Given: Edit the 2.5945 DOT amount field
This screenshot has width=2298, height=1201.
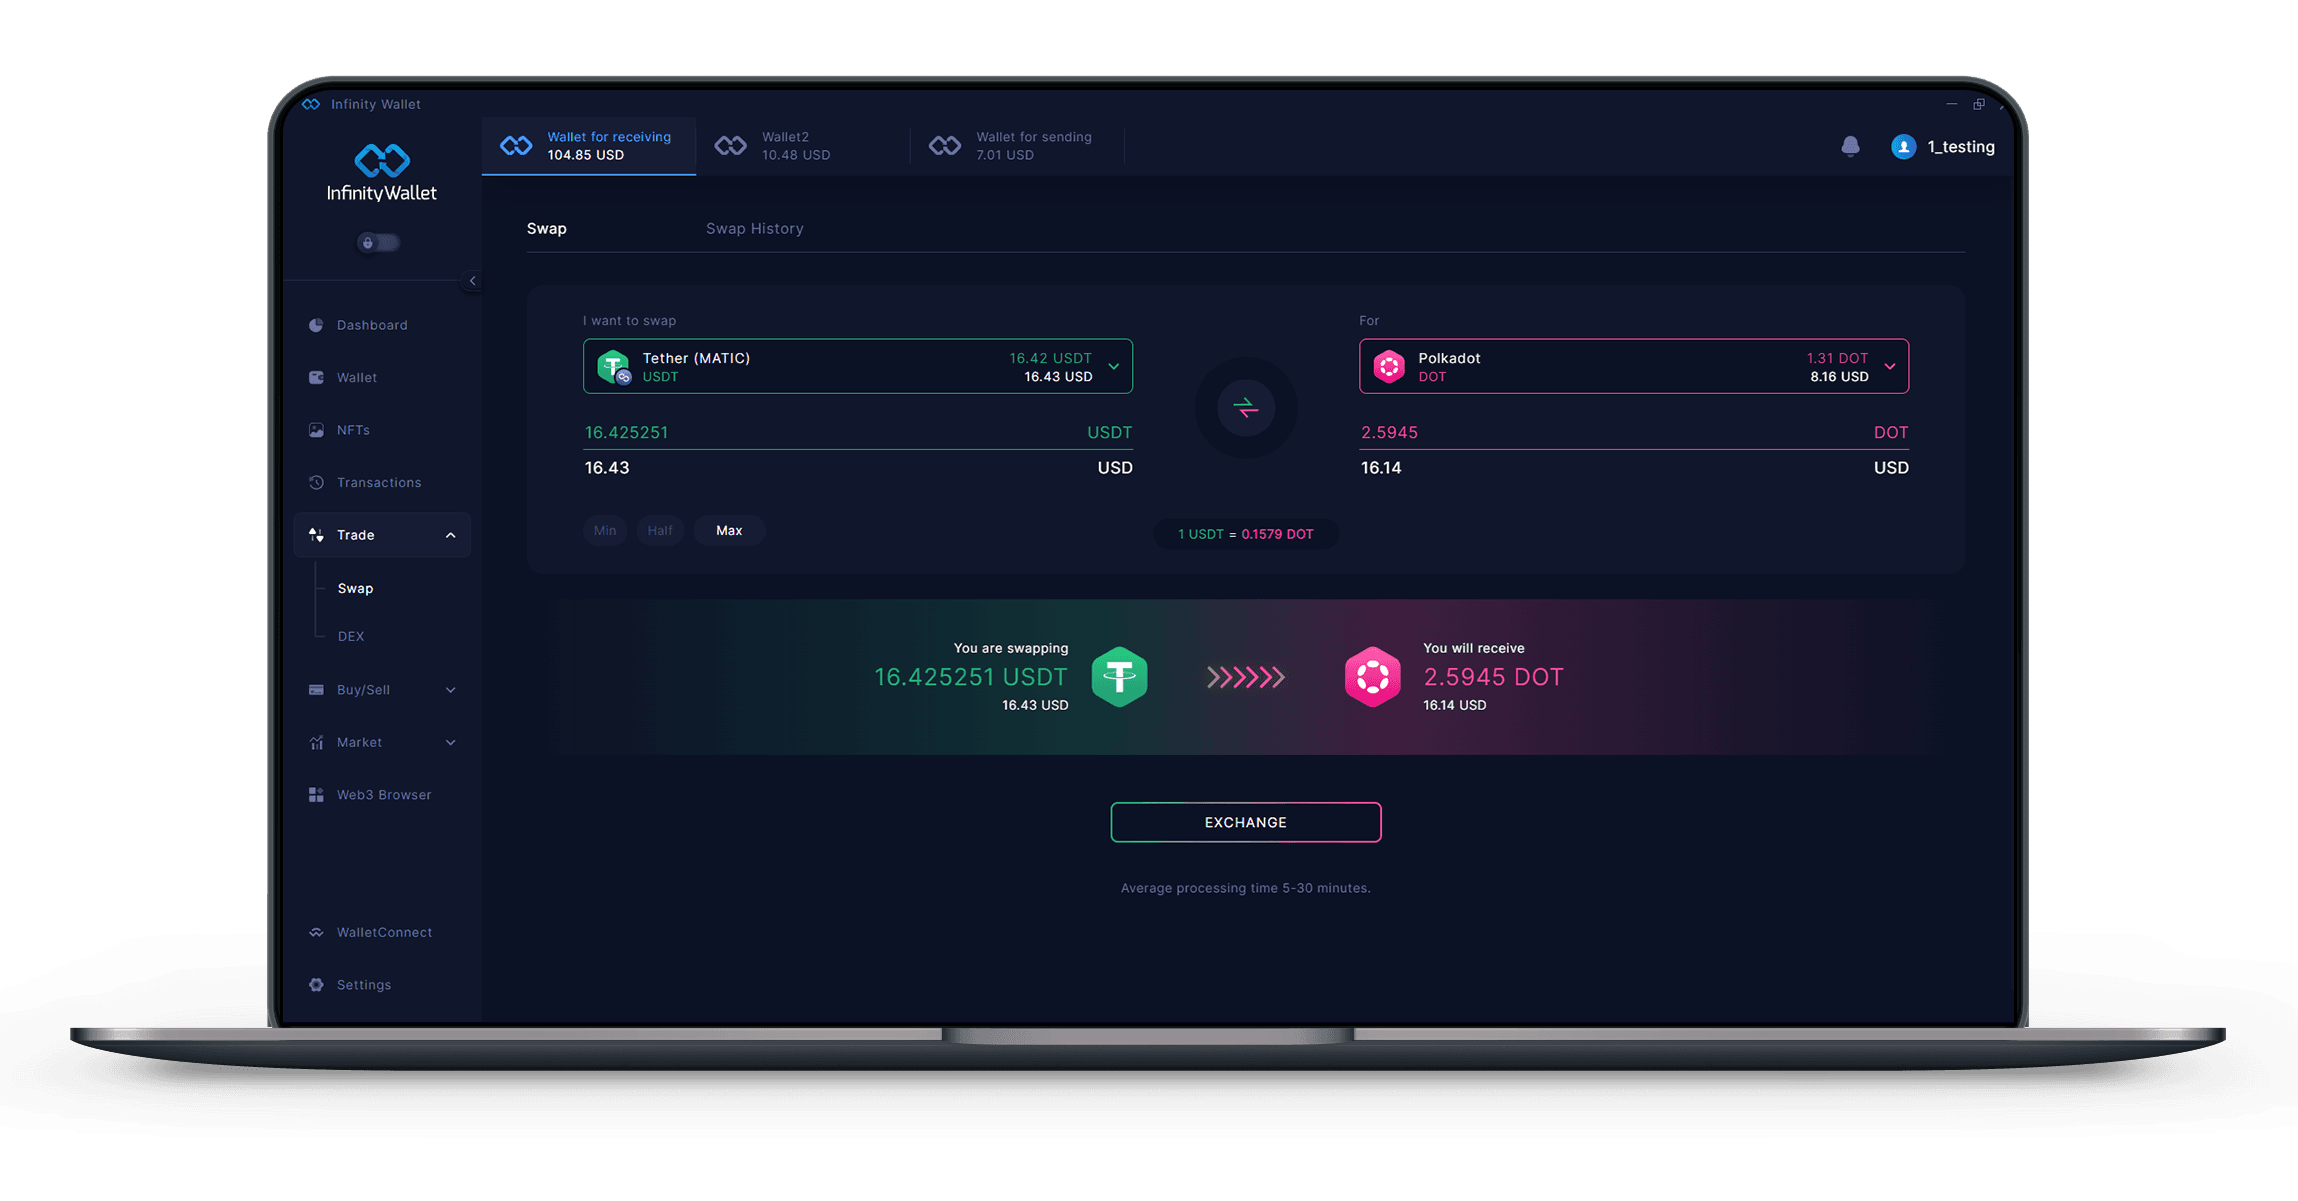Looking at the screenshot, I should point(1634,432).
